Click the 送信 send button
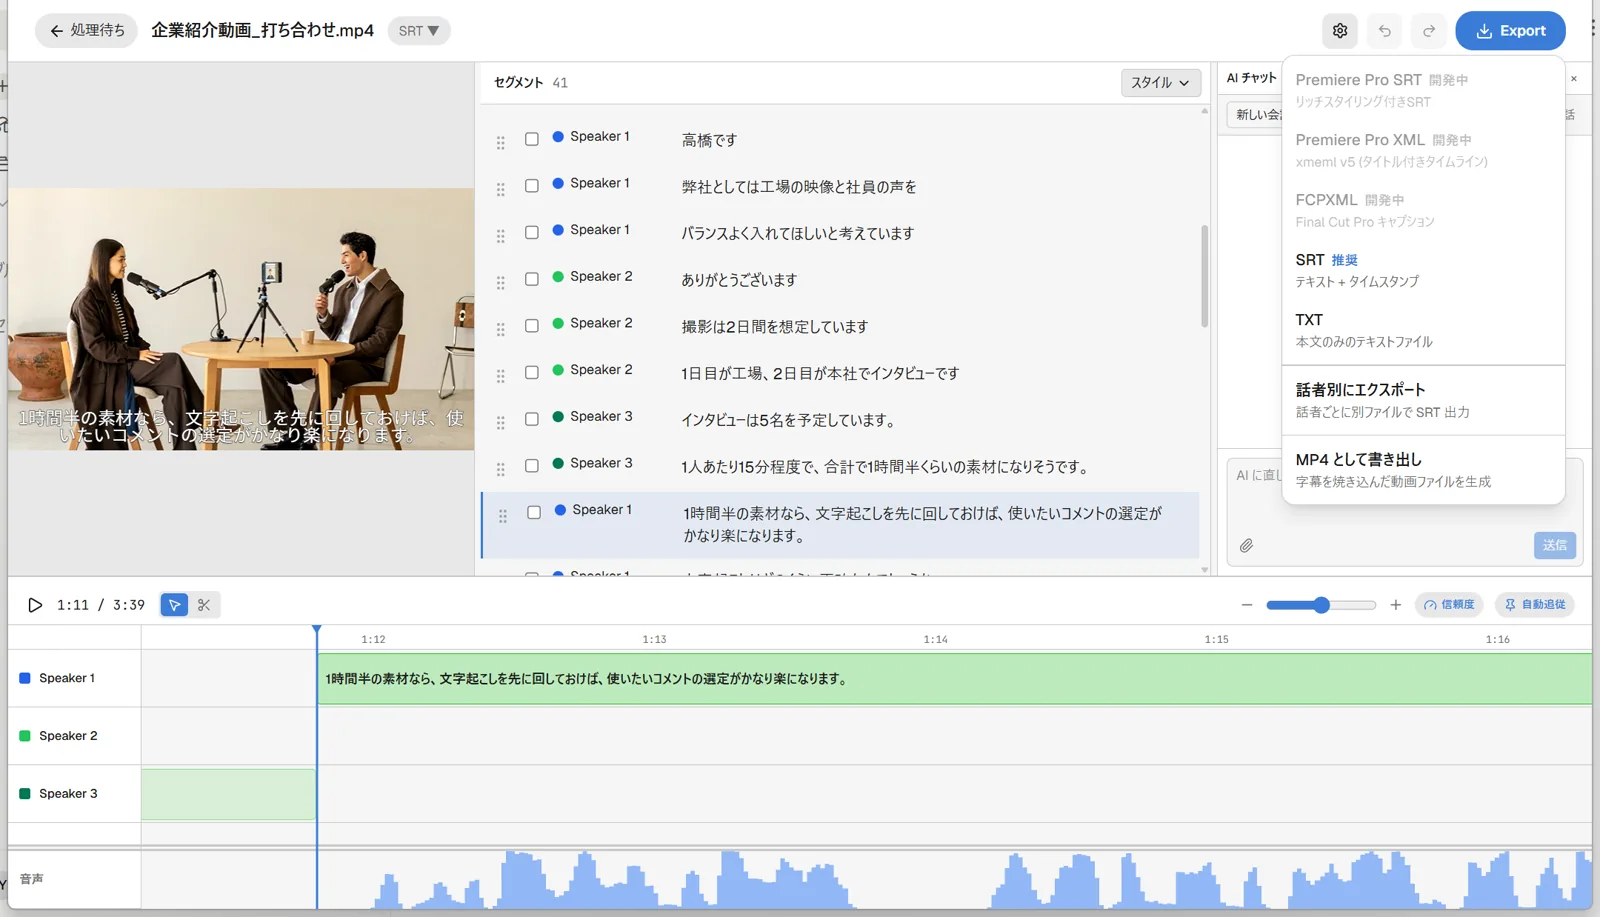1600x917 pixels. click(x=1555, y=545)
